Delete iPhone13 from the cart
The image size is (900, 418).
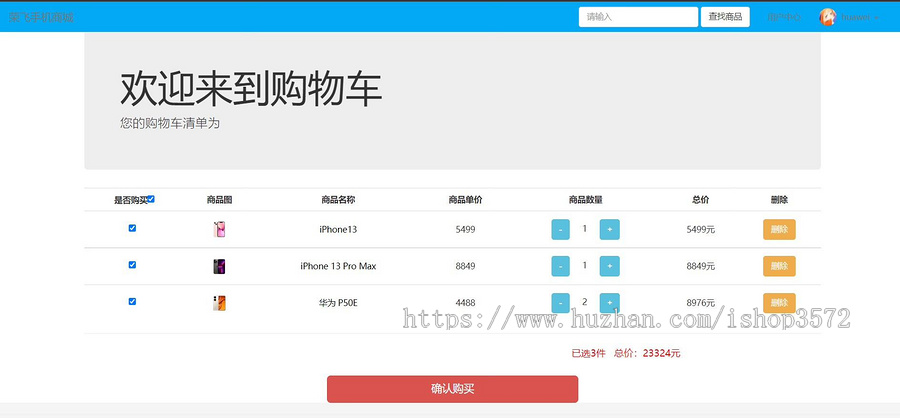pyautogui.click(x=779, y=230)
